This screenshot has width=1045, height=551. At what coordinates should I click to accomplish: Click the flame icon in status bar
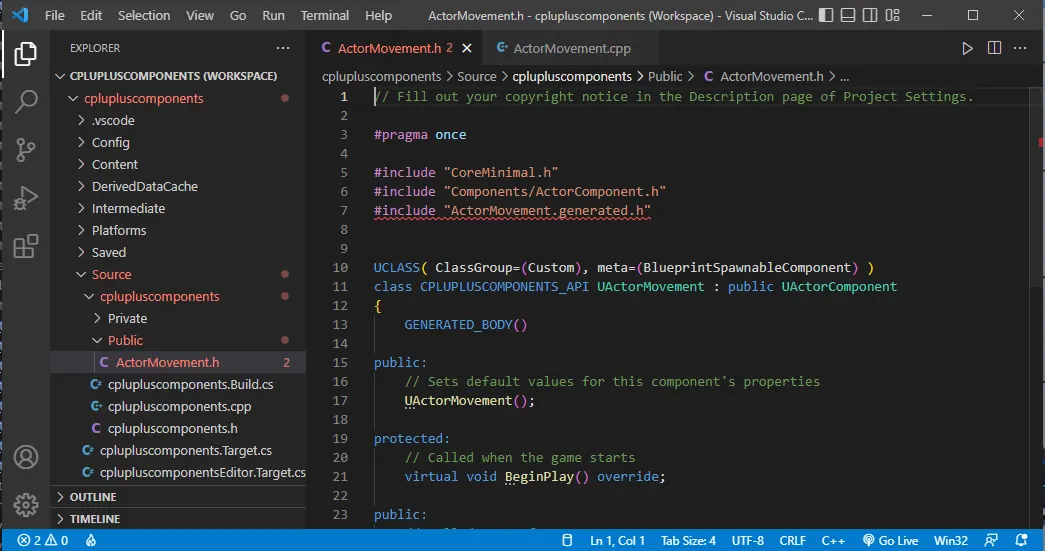coord(91,540)
